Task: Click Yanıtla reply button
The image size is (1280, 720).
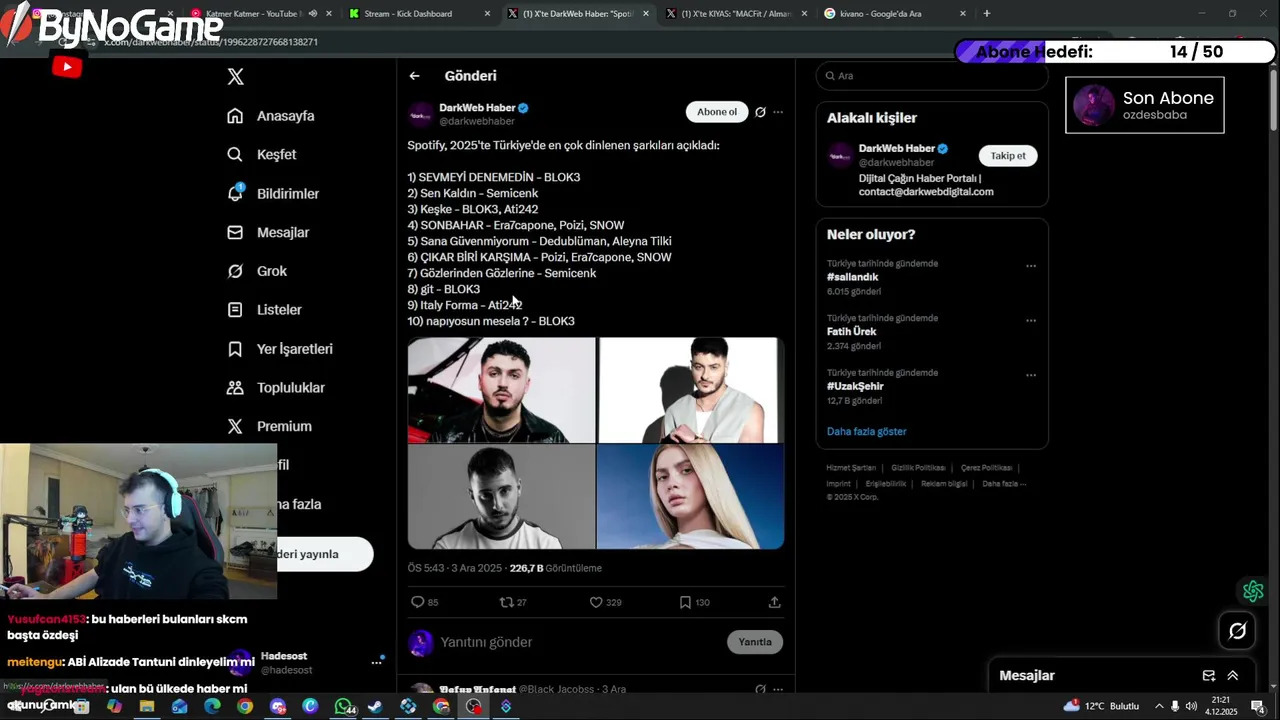Action: click(x=755, y=642)
